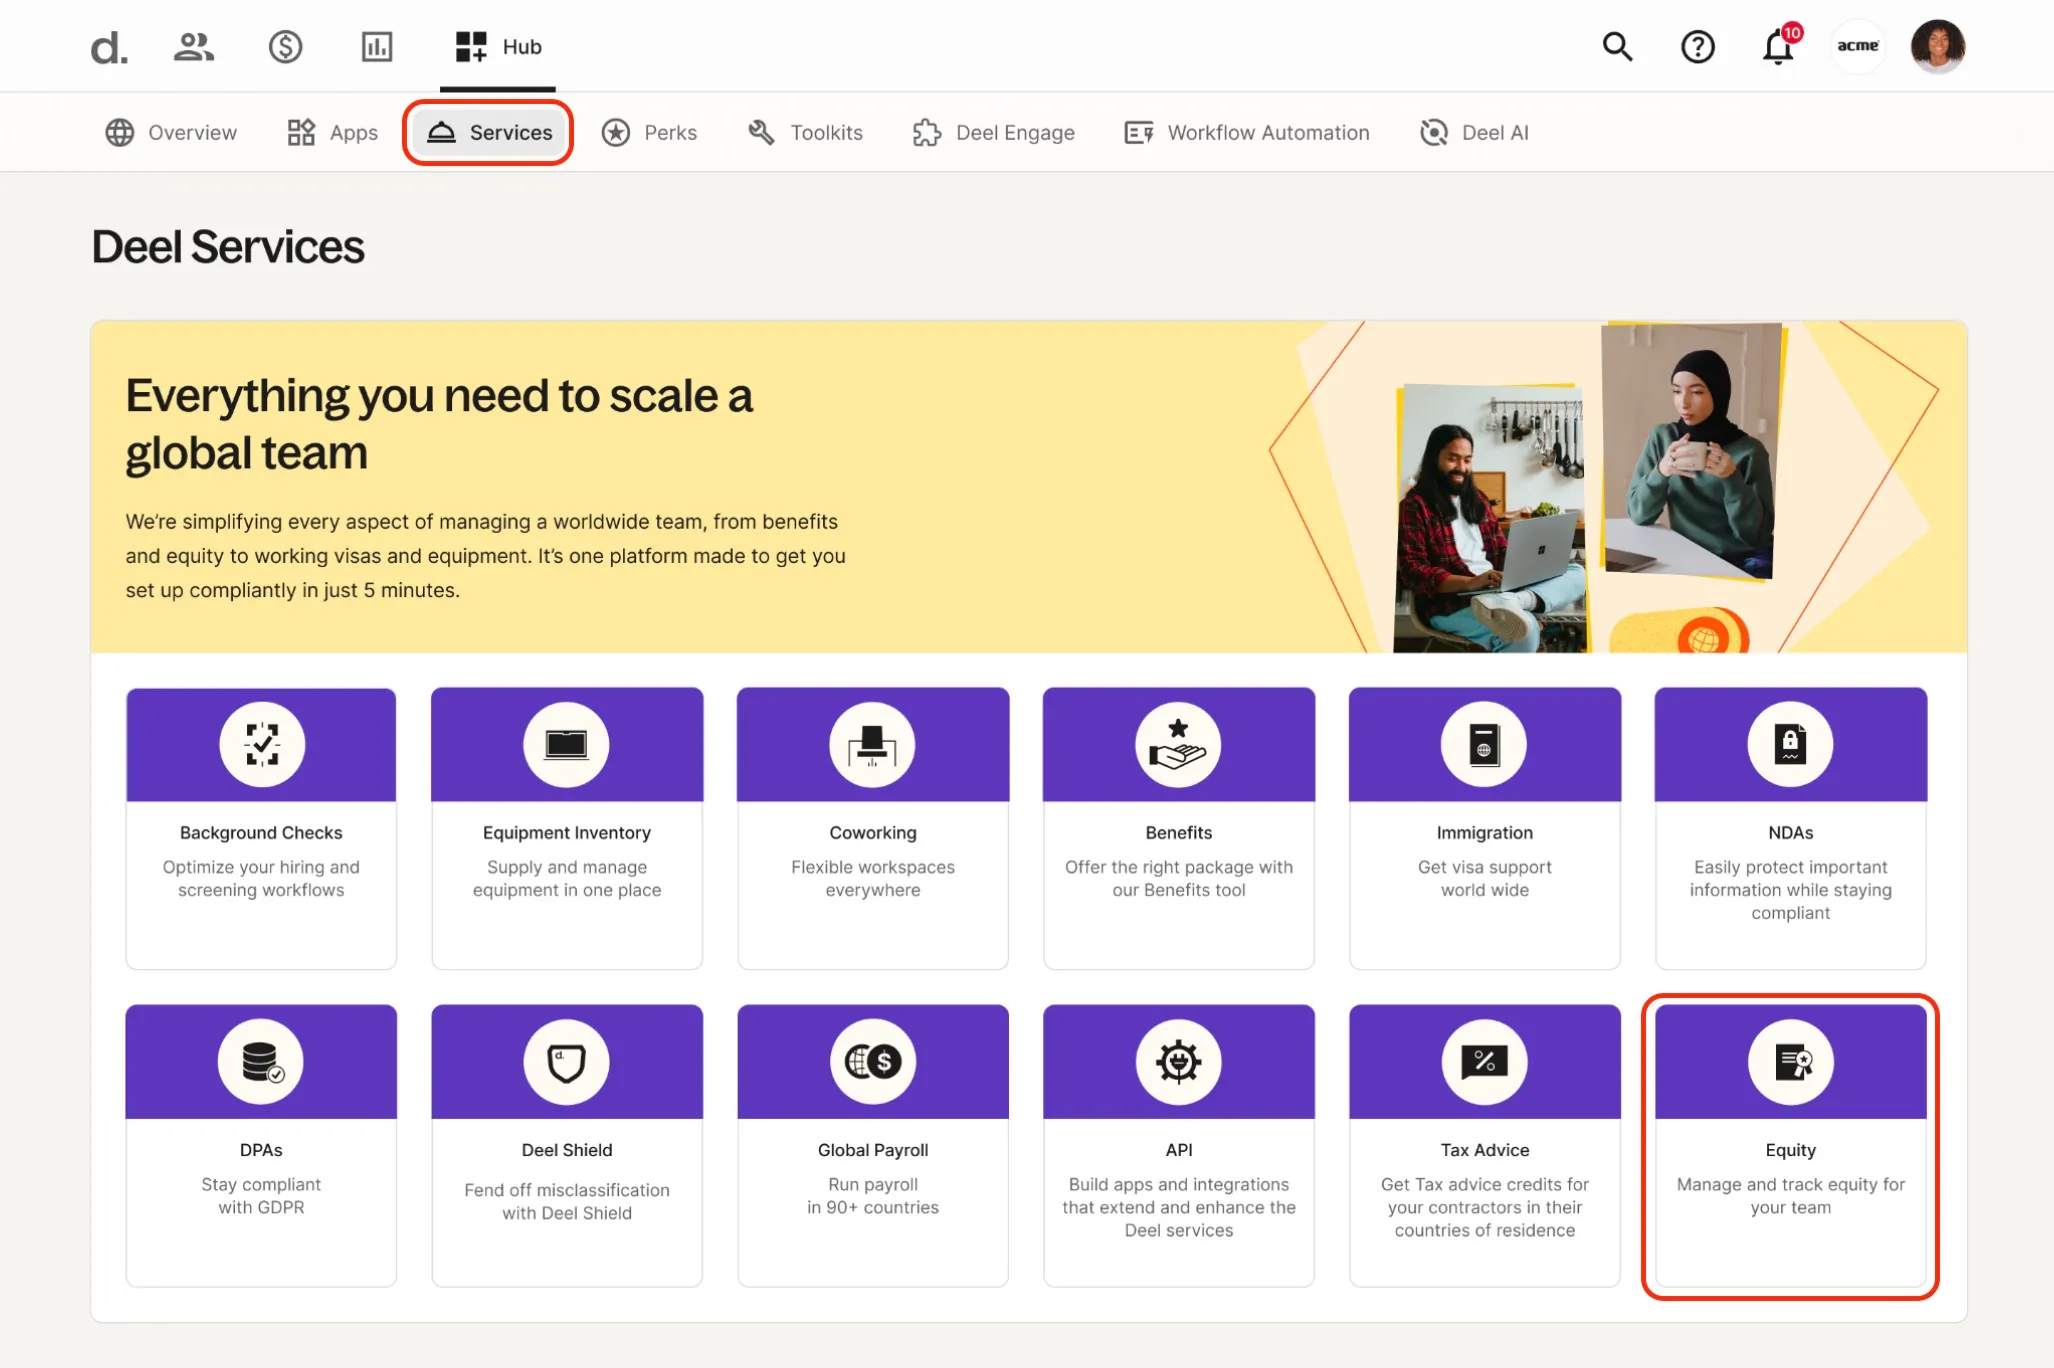Switch to the Overview tab
This screenshot has width=2054, height=1368.
171,133
